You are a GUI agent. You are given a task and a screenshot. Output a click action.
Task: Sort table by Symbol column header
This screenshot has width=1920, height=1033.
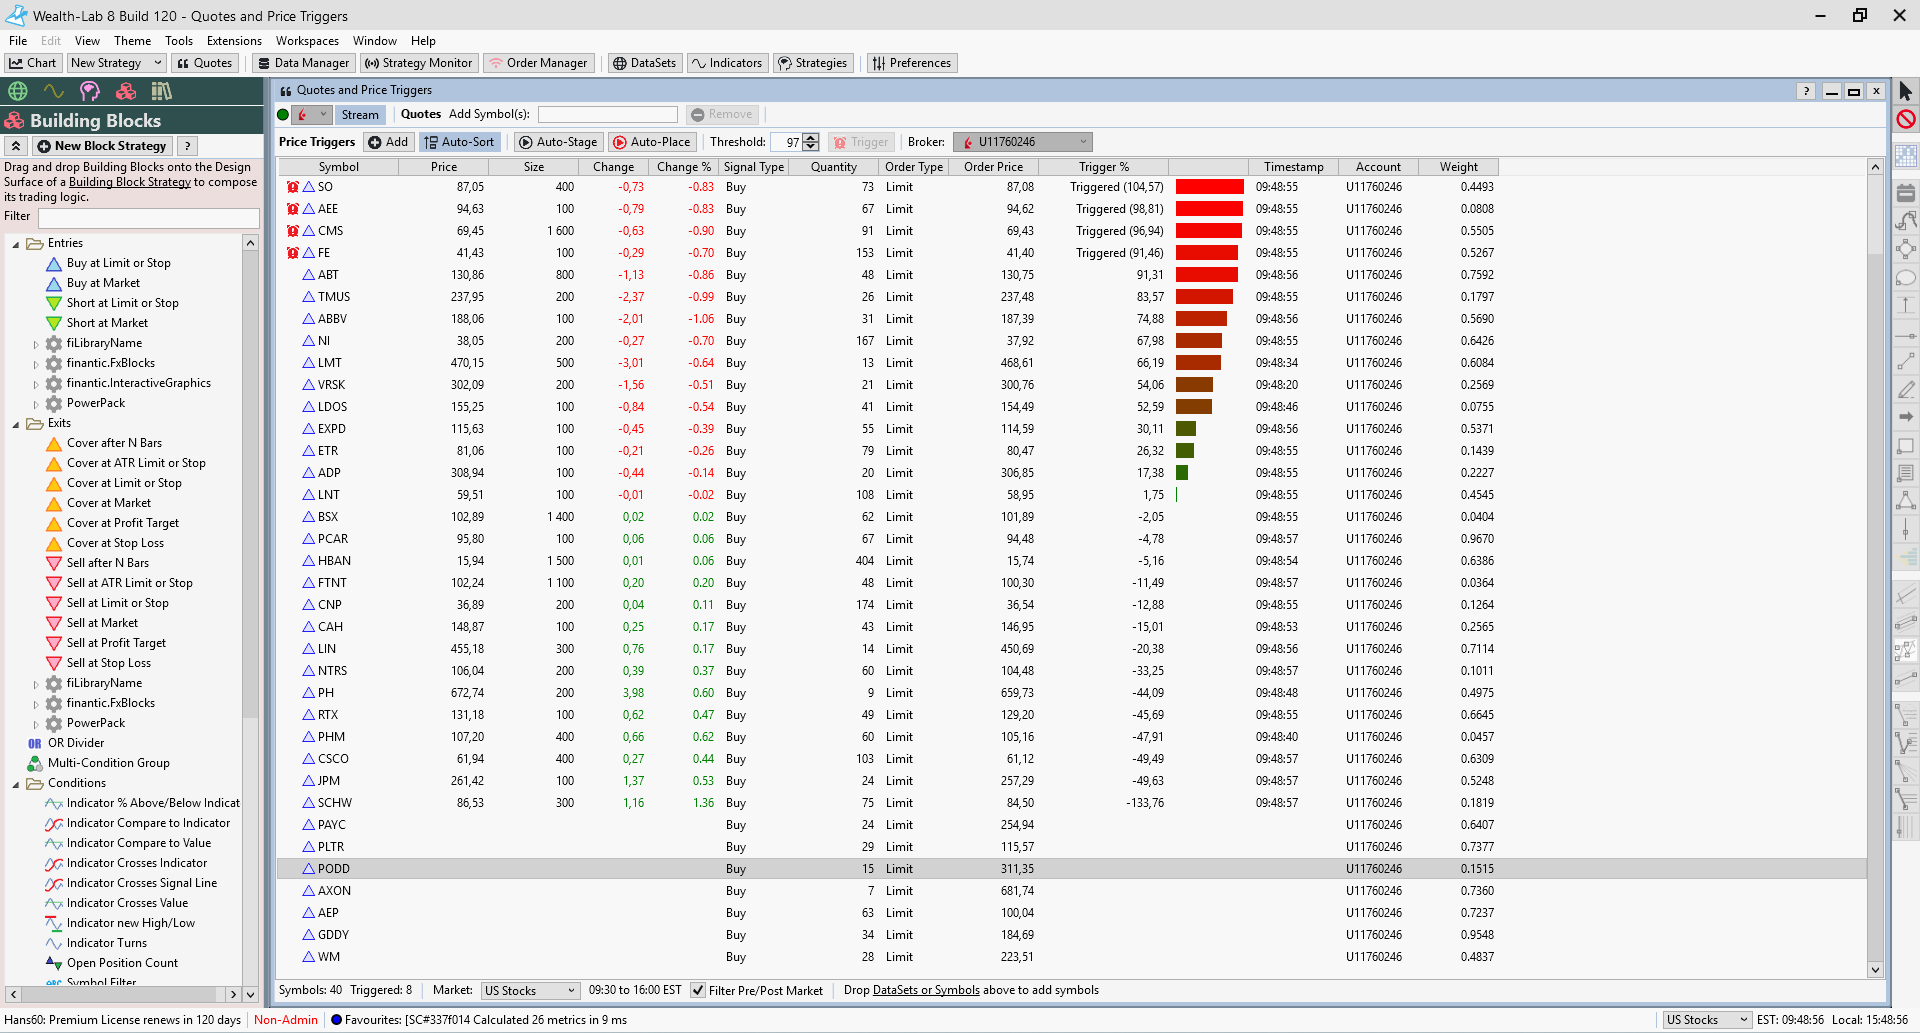click(339, 167)
